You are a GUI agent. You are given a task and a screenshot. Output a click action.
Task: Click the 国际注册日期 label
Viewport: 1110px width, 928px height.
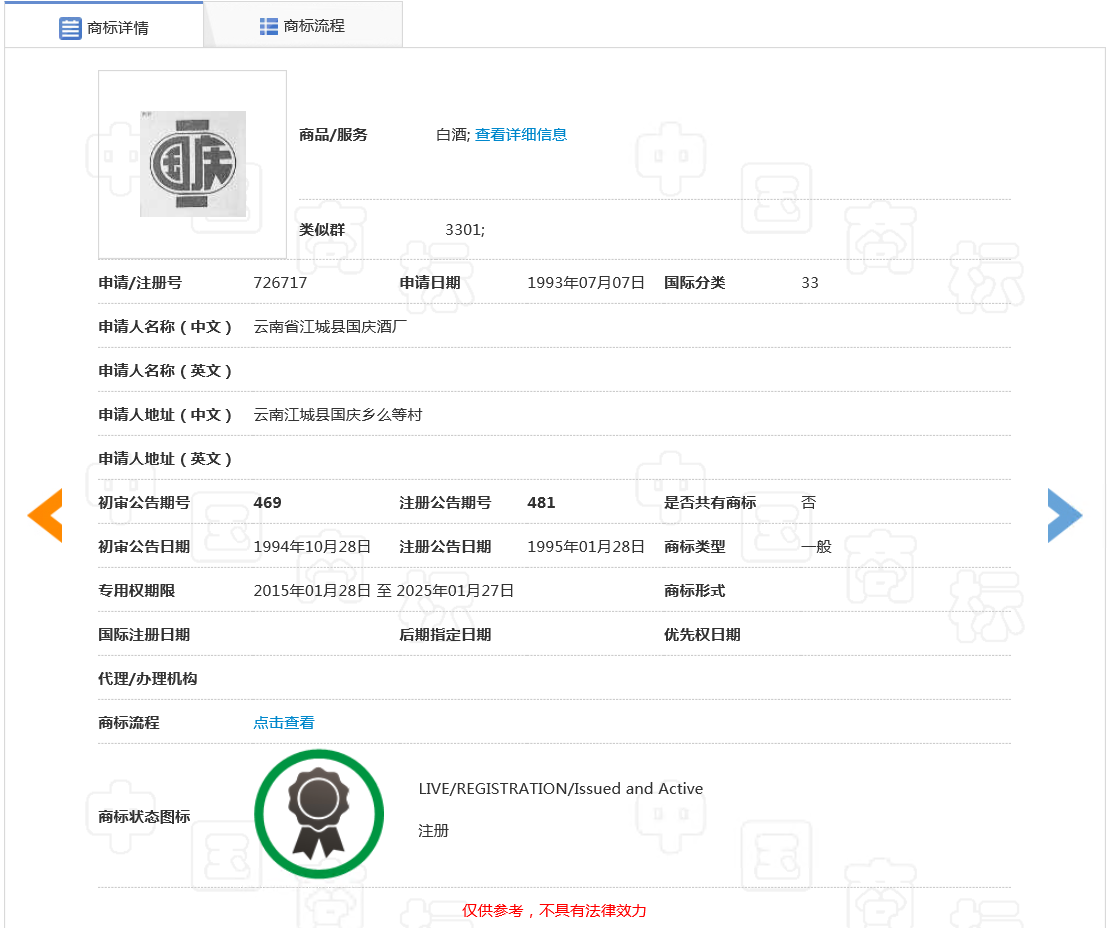(144, 635)
